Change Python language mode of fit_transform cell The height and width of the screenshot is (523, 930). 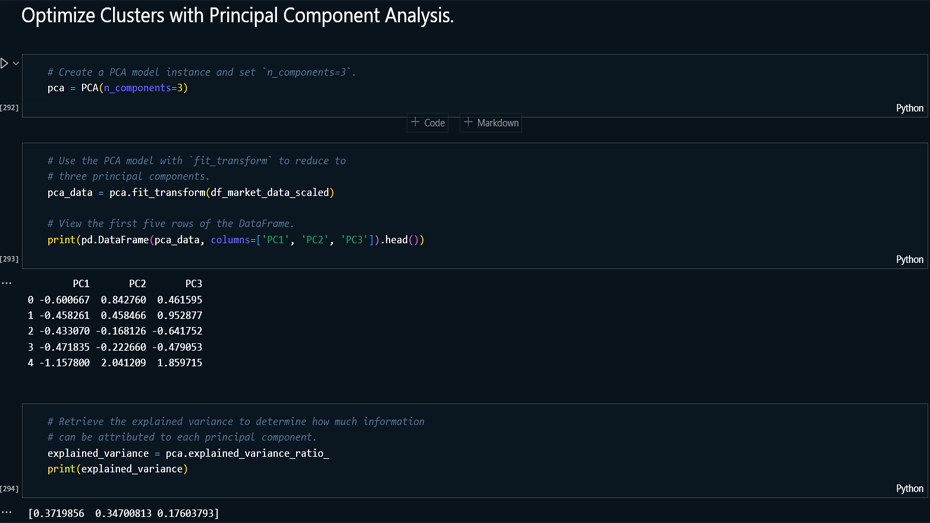point(909,259)
